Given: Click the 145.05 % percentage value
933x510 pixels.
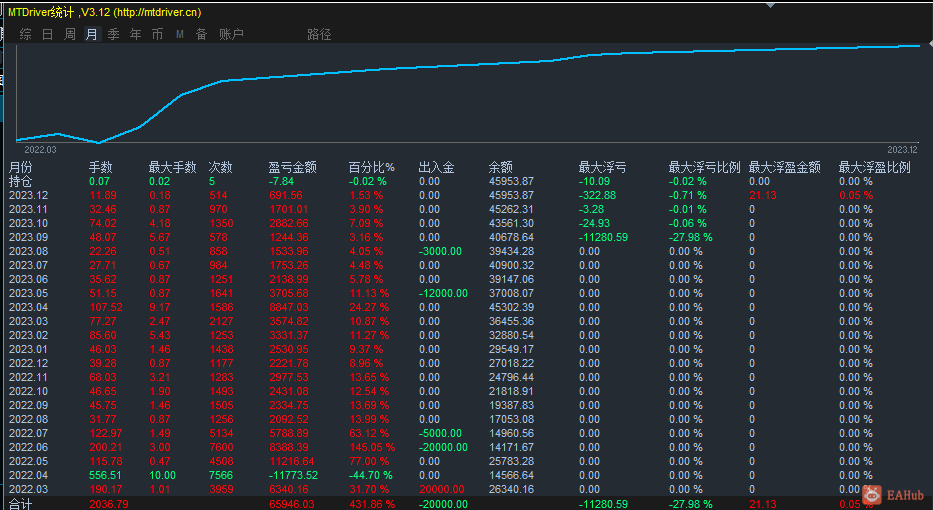Looking at the screenshot, I should pyautogui.click(x=372, y=447).
